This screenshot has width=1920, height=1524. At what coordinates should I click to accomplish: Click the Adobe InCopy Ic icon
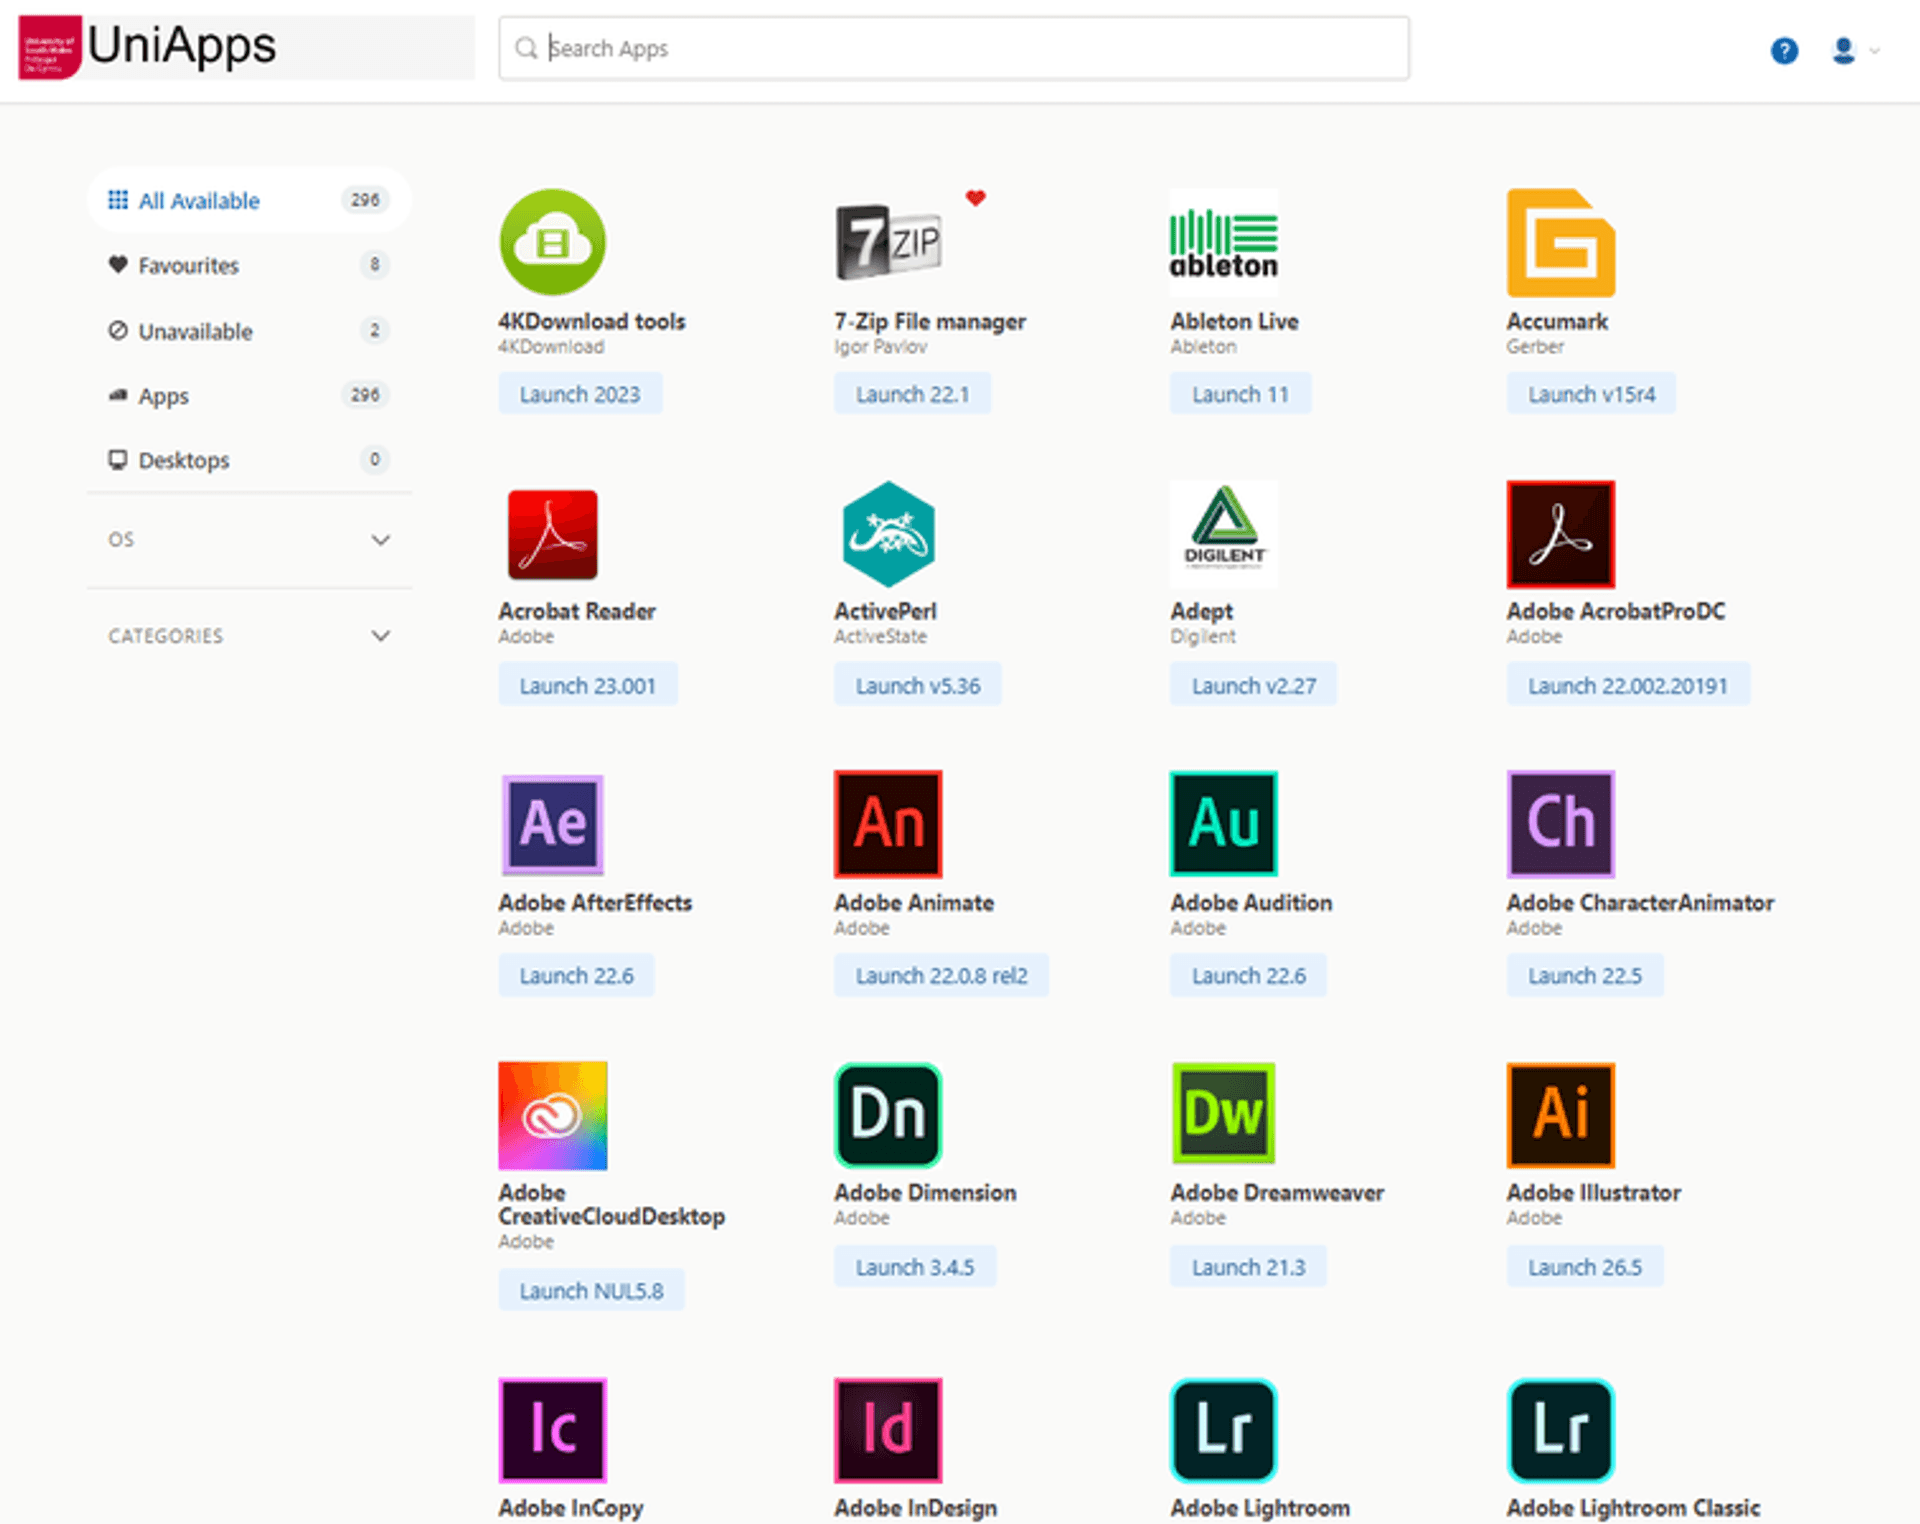(552, 1430)
